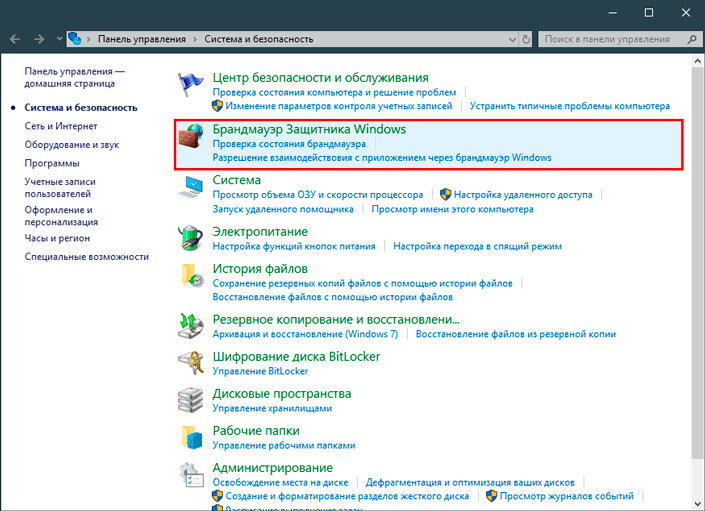Go to Оформление и персонализация

pyautogui.click(x=61, y=216)
